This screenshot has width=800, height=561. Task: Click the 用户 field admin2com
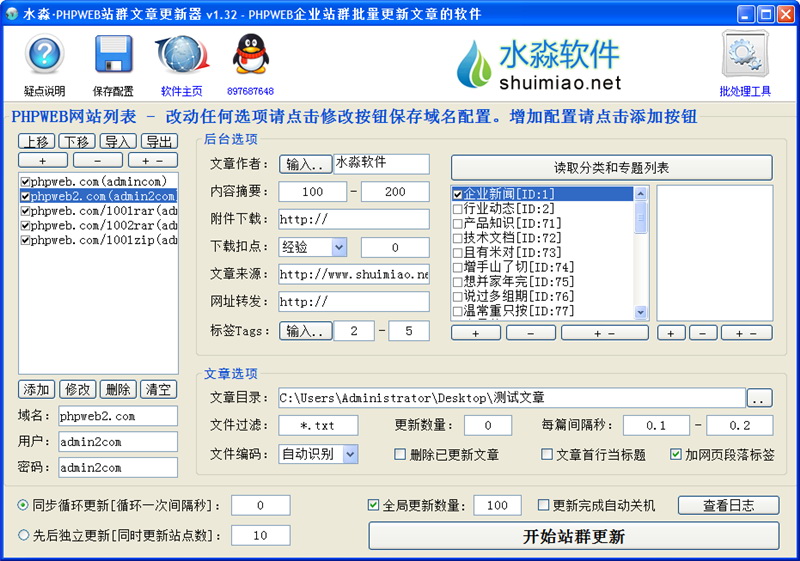(118, 442)
